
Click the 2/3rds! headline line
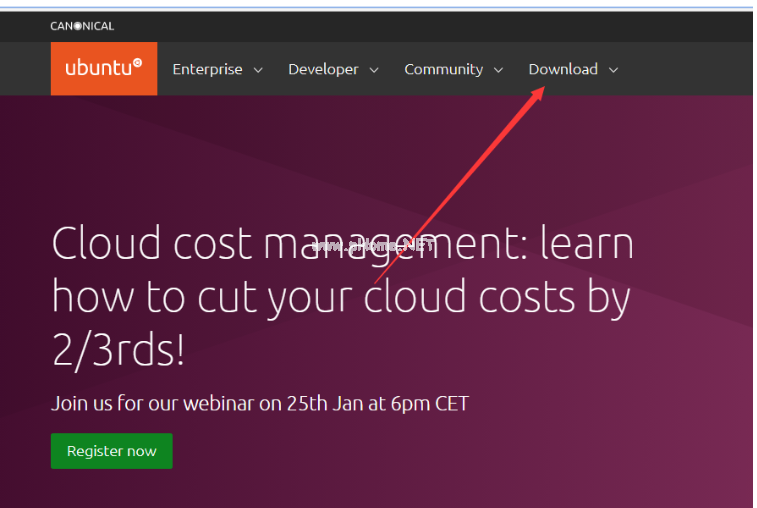pos(118,348)
